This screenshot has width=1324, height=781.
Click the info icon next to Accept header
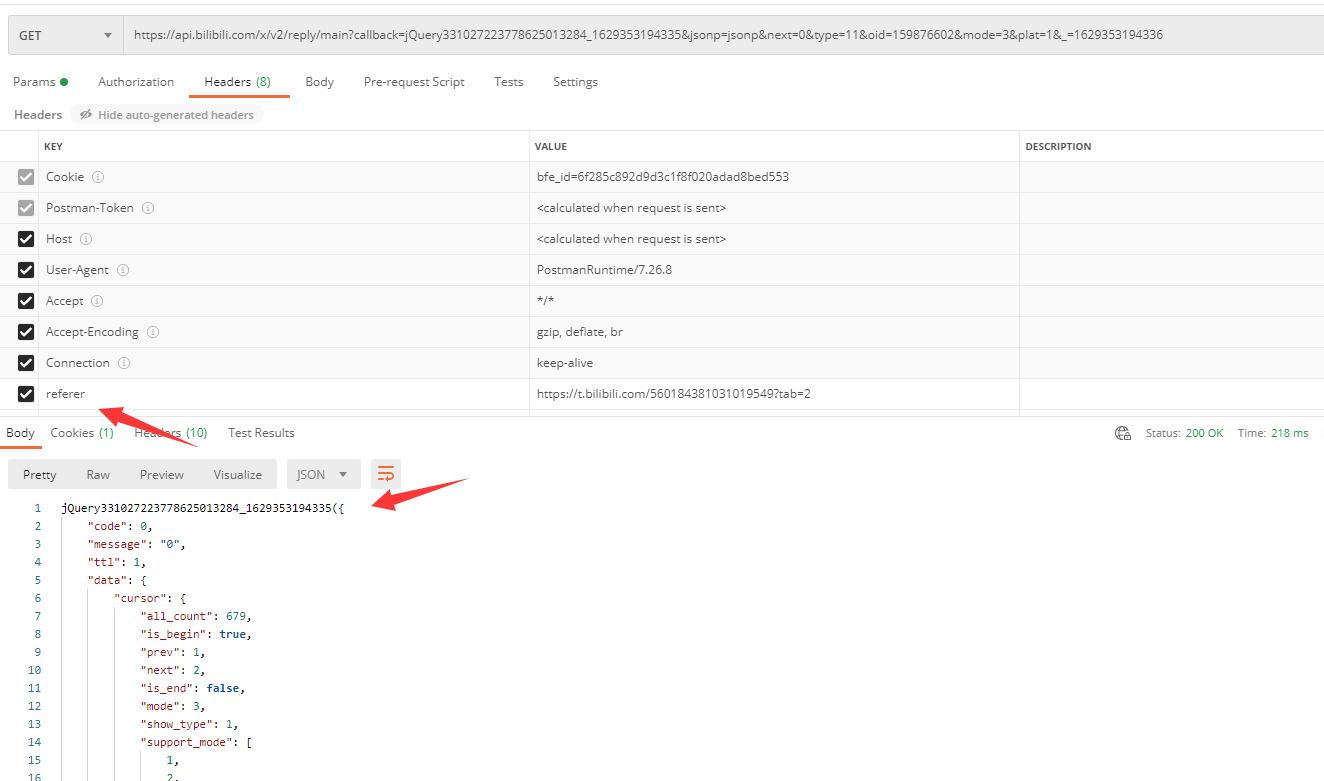[x=97, y=300]
